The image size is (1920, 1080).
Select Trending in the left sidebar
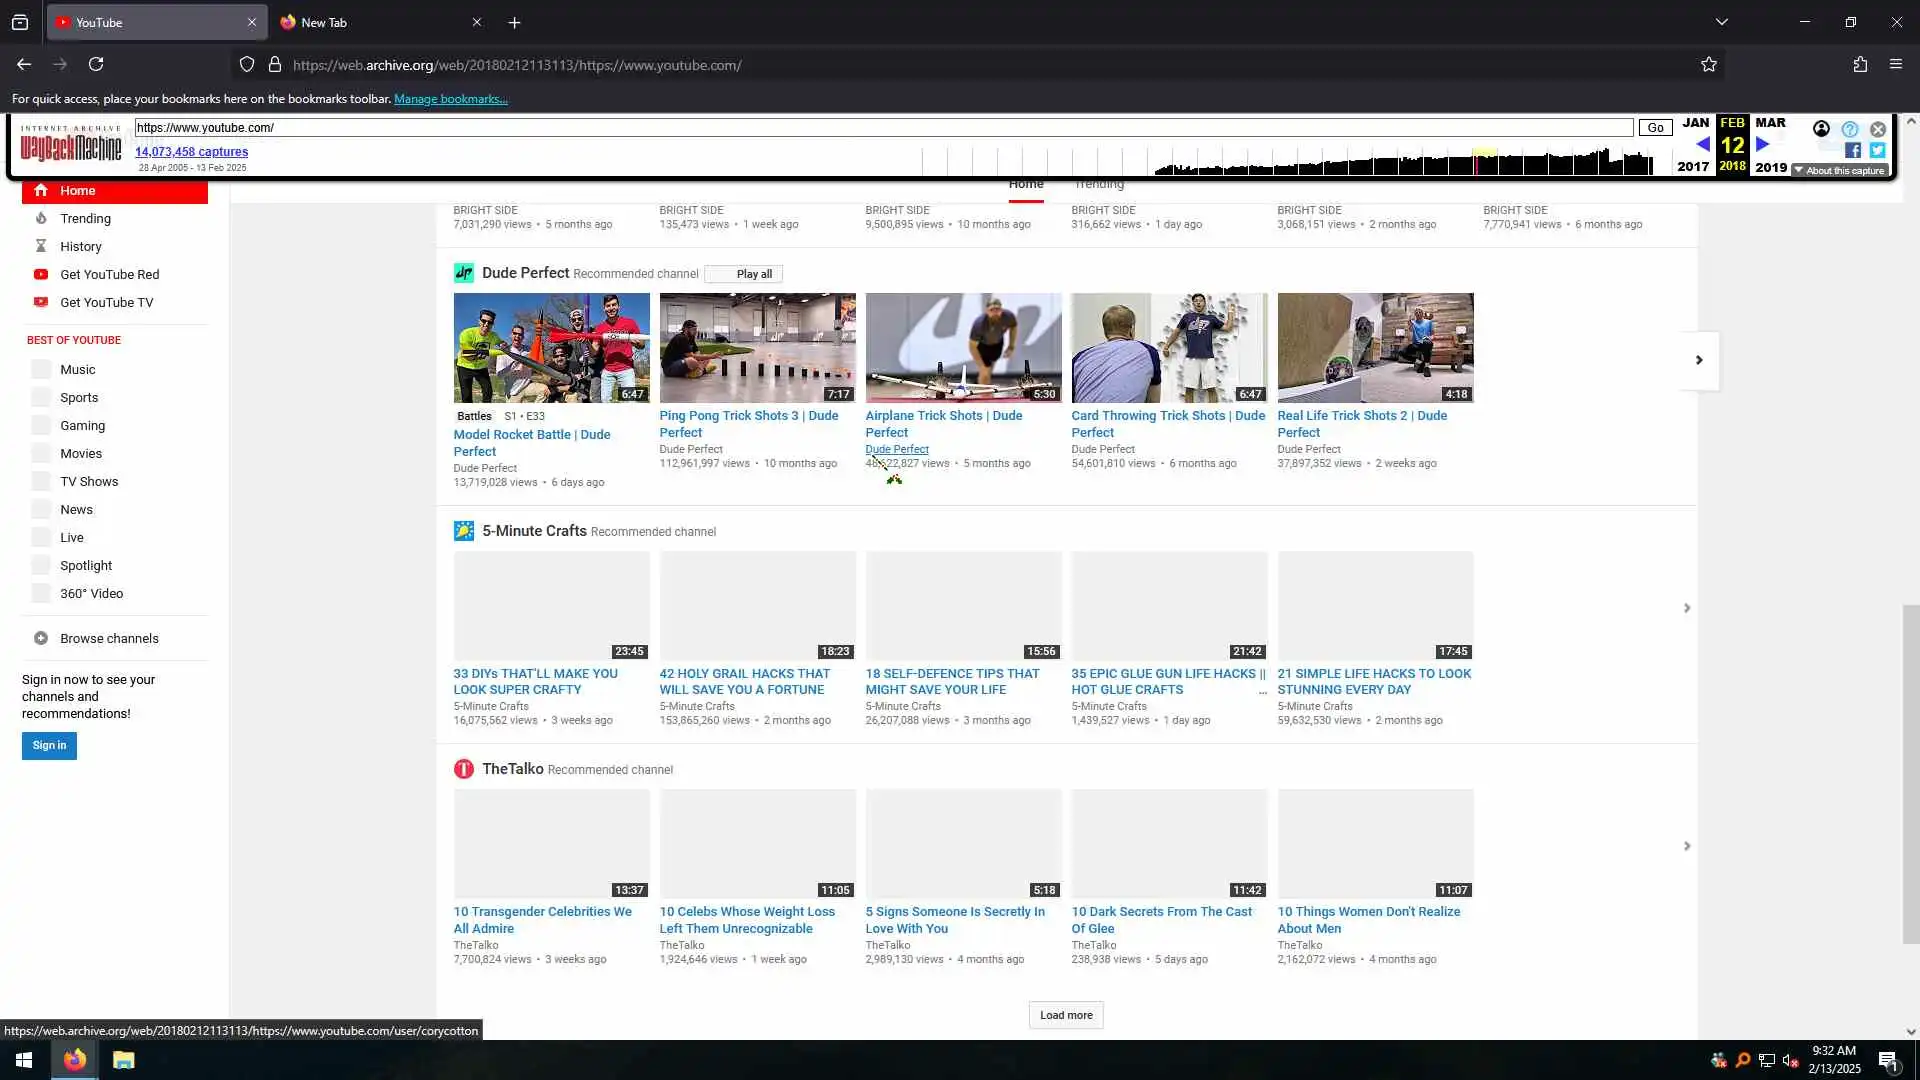click(x=85, y=218)
